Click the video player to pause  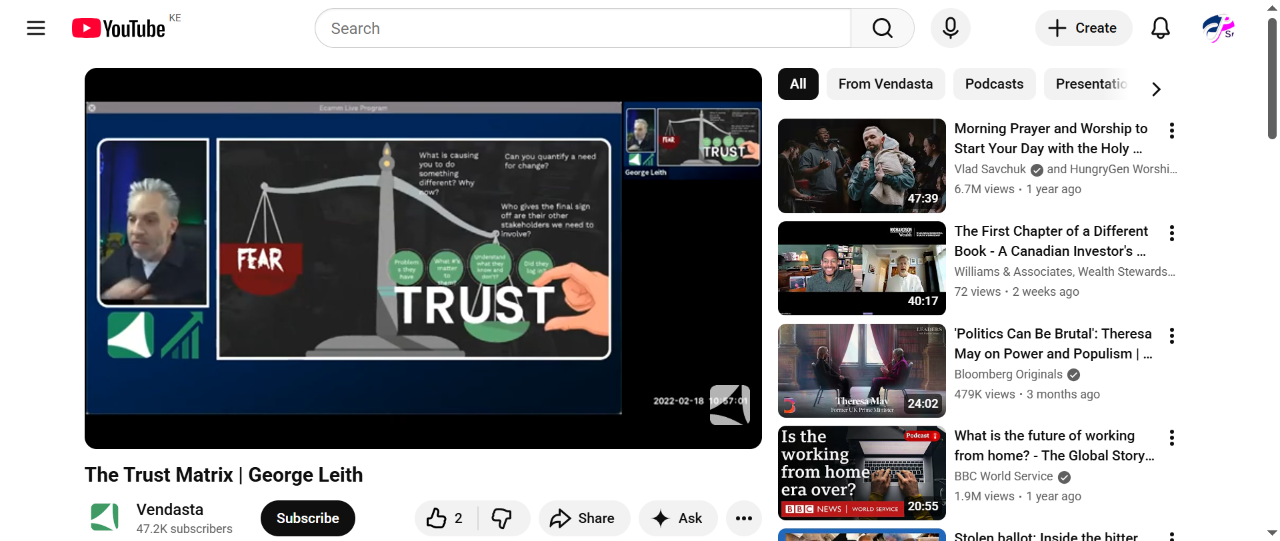click(423, 258)
